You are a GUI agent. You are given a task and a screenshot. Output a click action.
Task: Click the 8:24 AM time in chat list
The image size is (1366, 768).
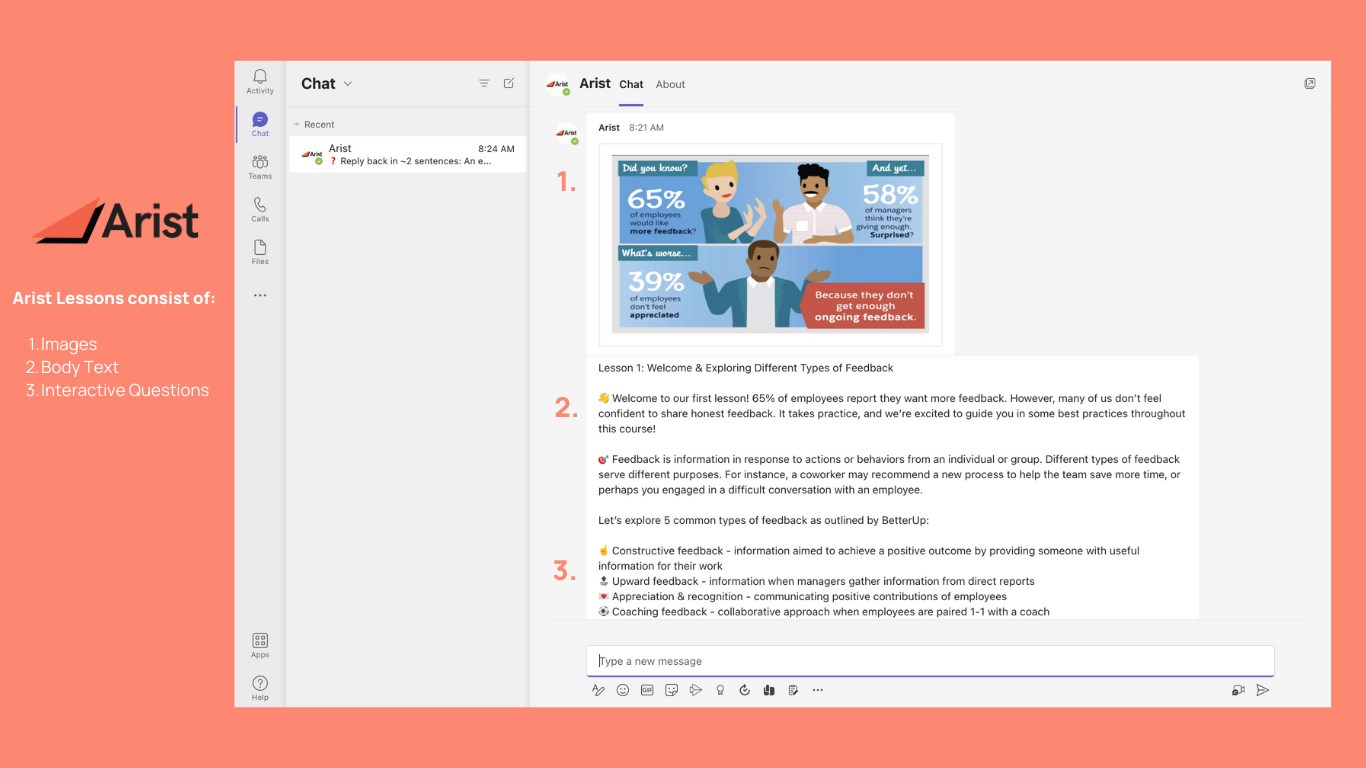pos(496,149)
